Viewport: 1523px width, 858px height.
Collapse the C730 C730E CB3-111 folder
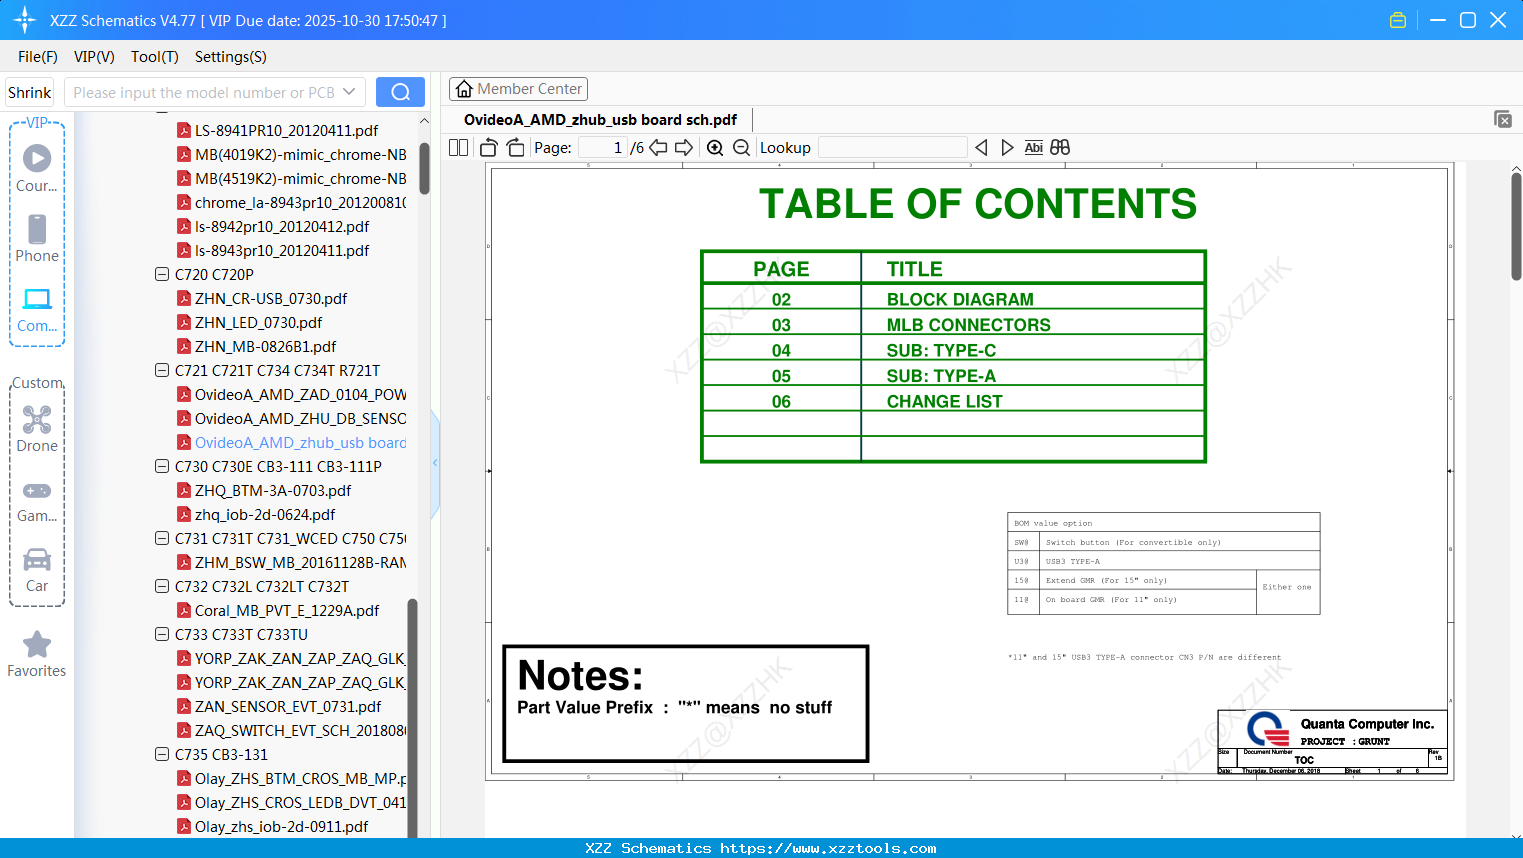tap(162, 466)
